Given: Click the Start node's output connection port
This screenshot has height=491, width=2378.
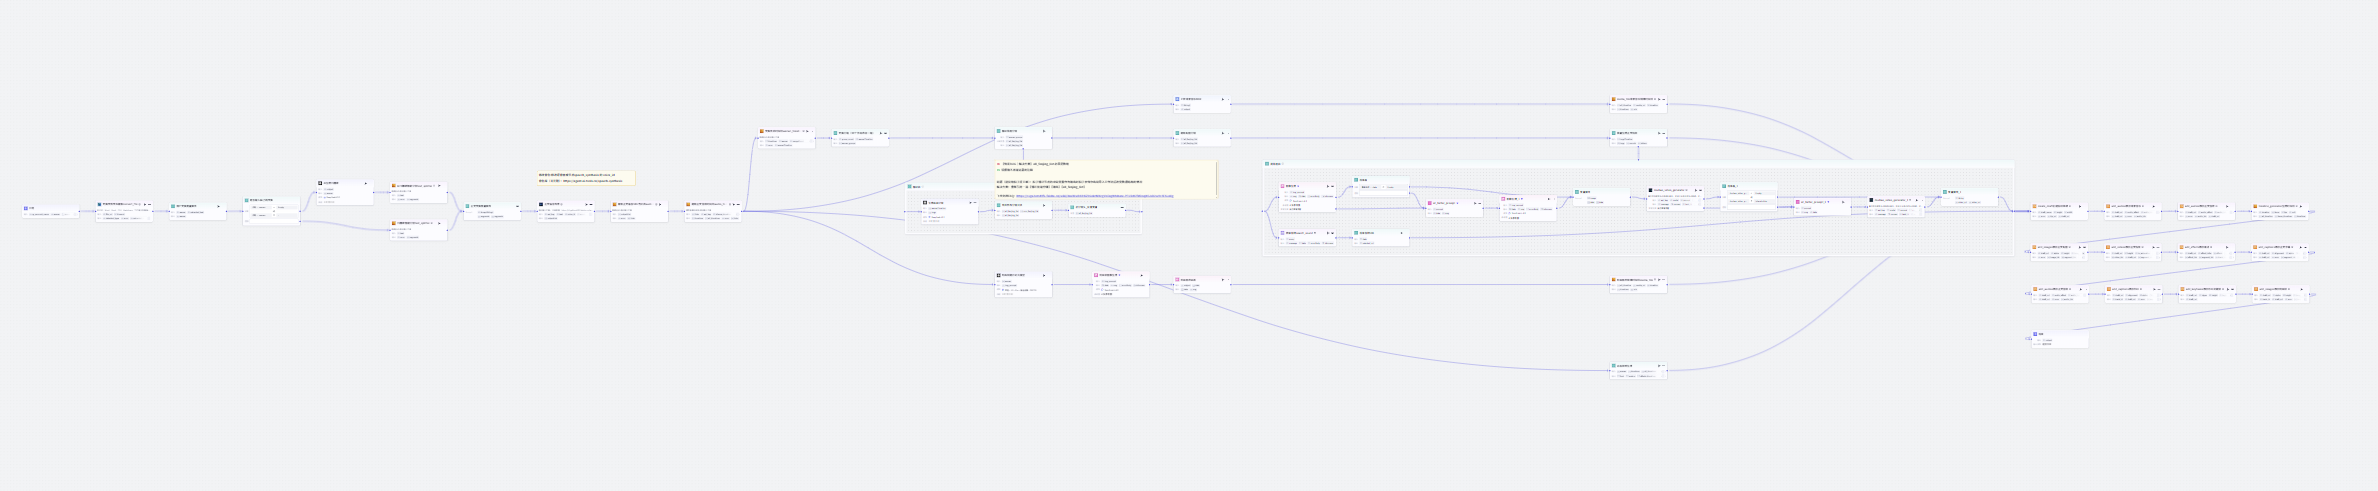Looking at the screenshot, I should coord(78,211).
